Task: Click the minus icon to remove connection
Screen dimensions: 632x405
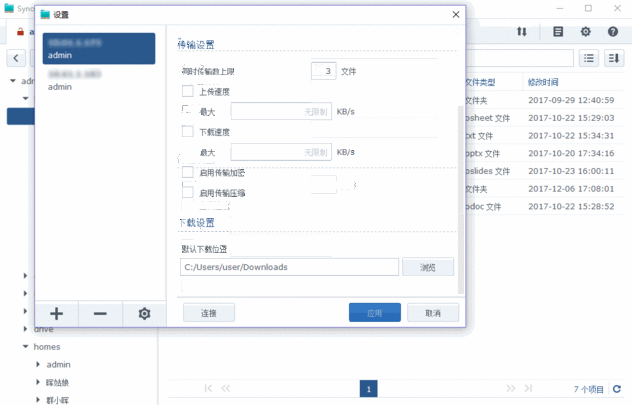Action: click(x=100, y=313)
